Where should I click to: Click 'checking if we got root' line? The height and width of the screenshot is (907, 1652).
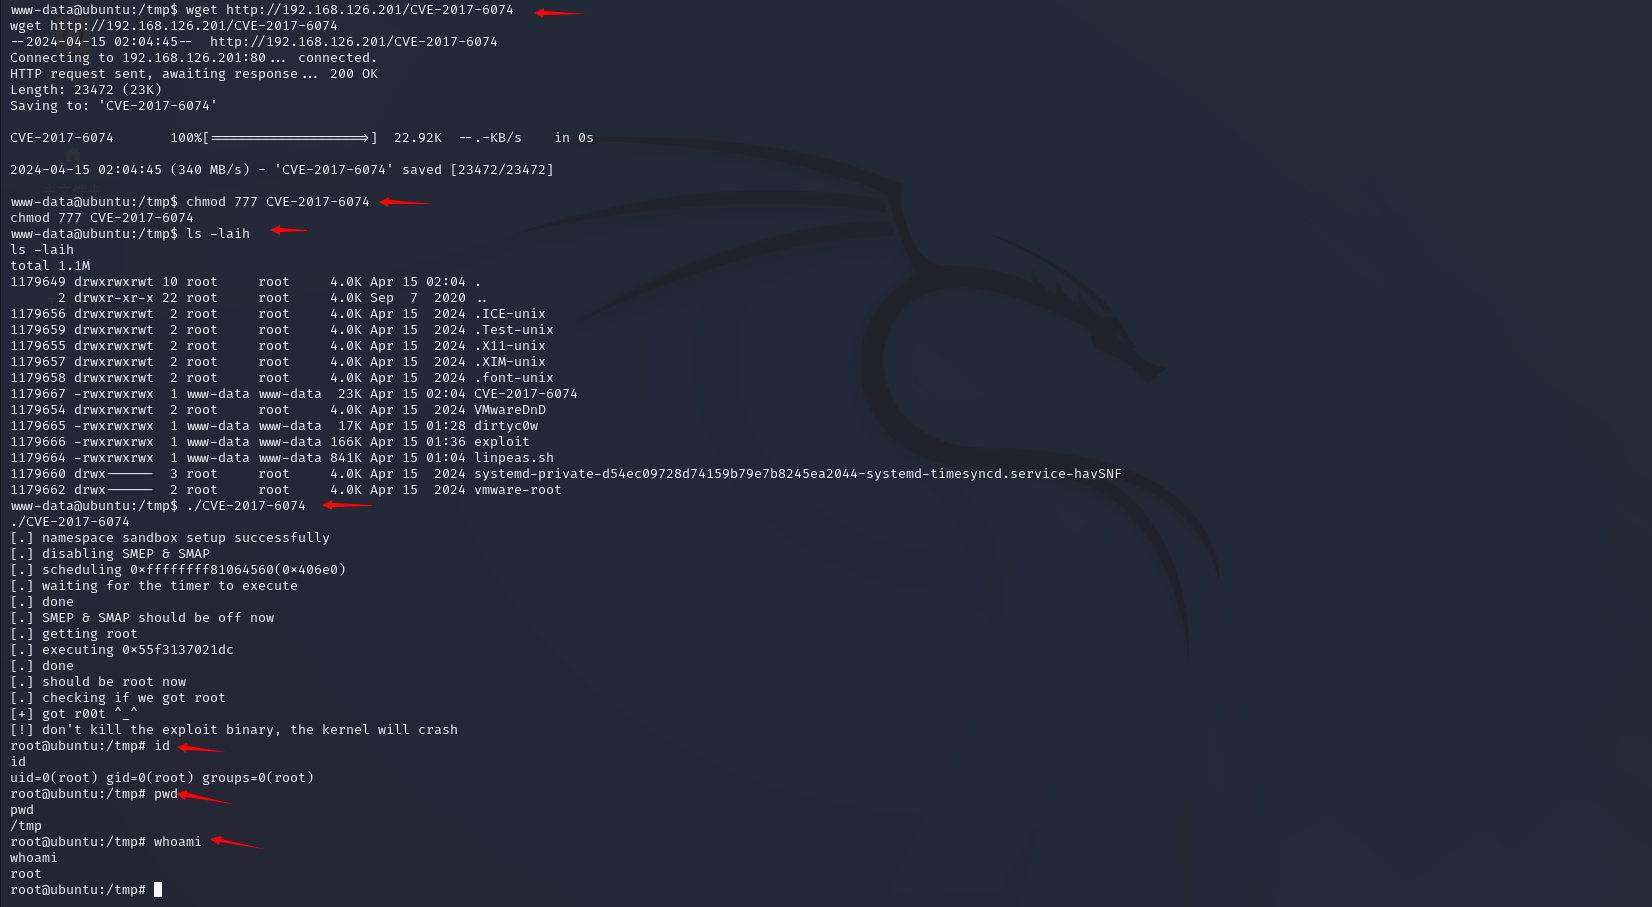tap(118, 698)
